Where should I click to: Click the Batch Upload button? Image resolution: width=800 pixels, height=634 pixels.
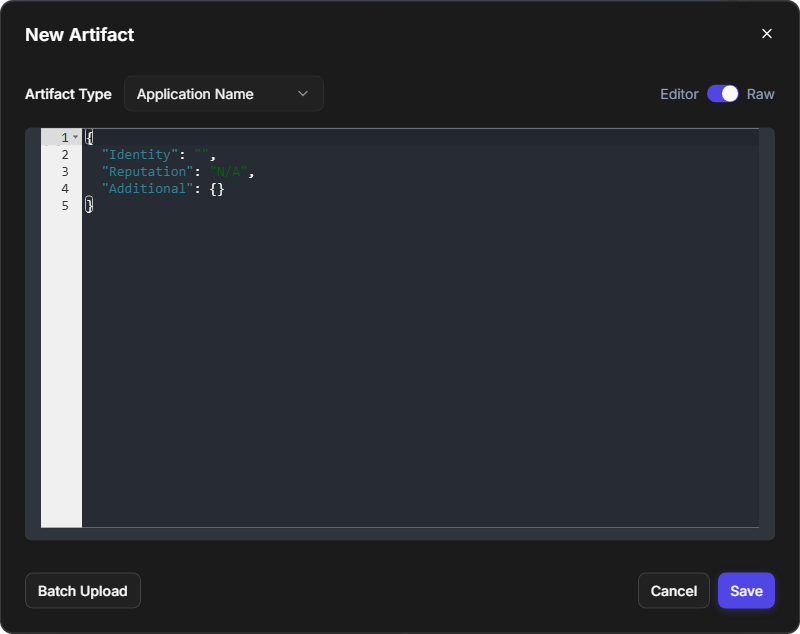click(83, 591)
